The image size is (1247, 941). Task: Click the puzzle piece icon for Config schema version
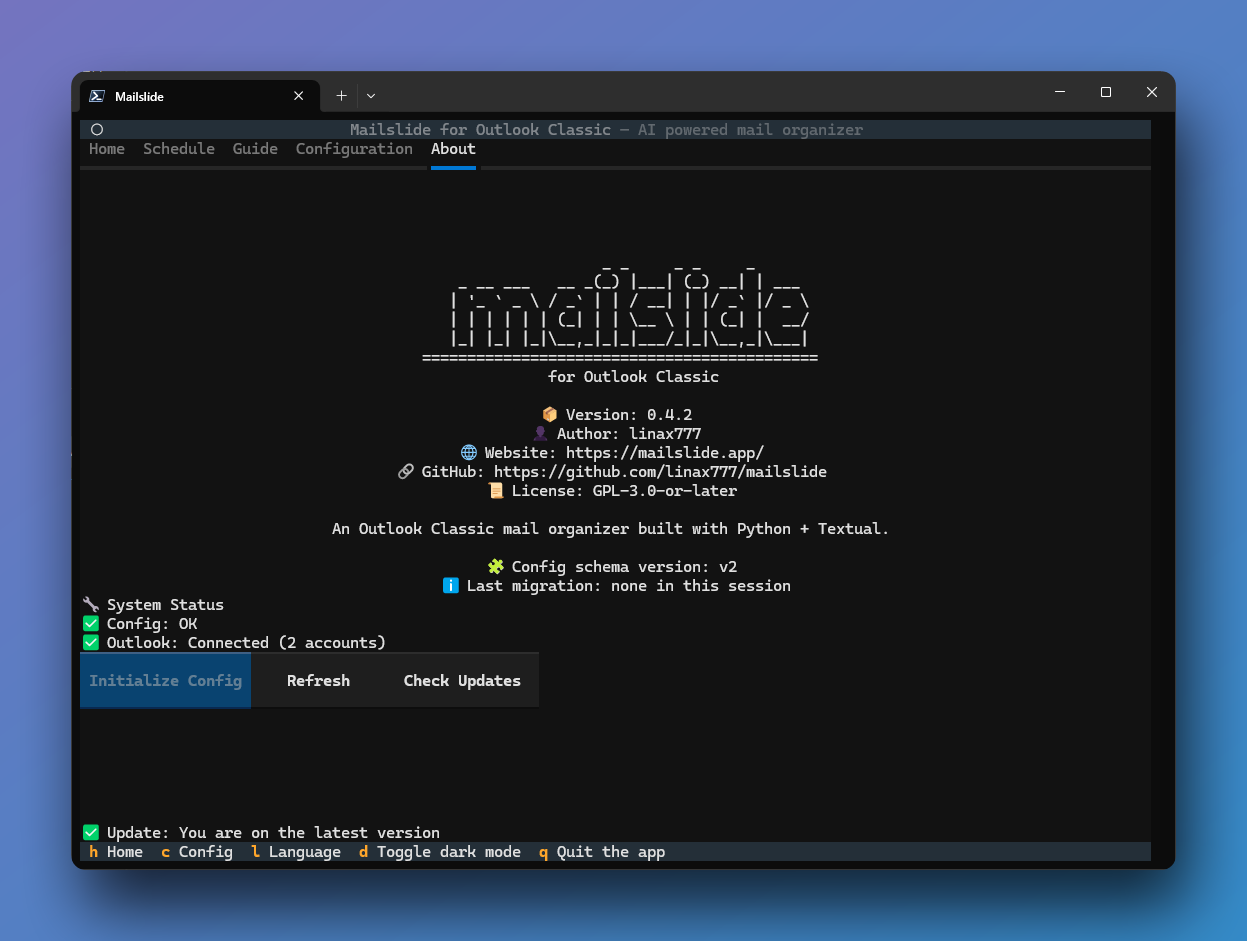tap(496, 566)
